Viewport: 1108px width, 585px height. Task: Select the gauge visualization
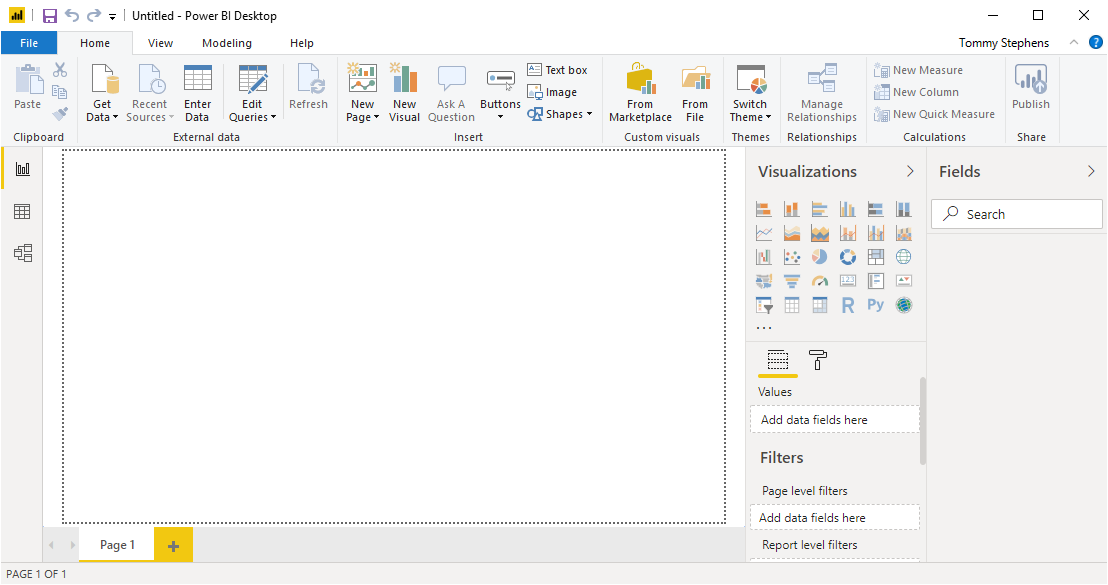820,281
